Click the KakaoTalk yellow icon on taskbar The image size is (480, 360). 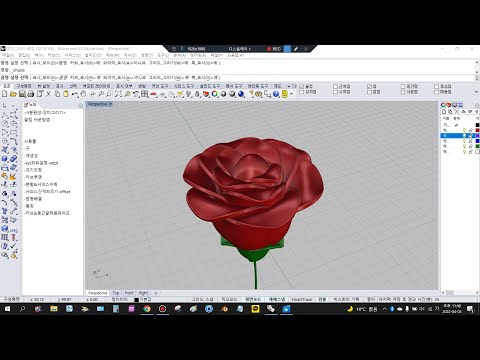click(255, 309)
